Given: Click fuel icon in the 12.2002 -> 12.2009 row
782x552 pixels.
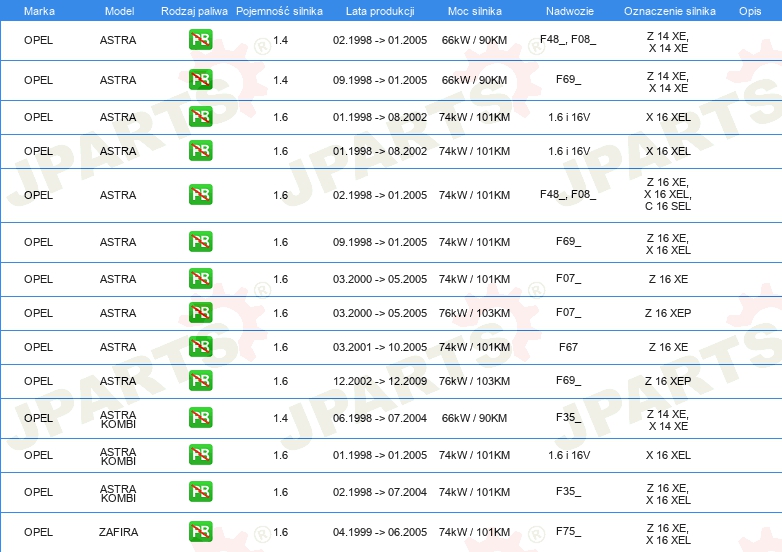Looking at the screenshot, I should pyautogui.click(x=200, y=380).
